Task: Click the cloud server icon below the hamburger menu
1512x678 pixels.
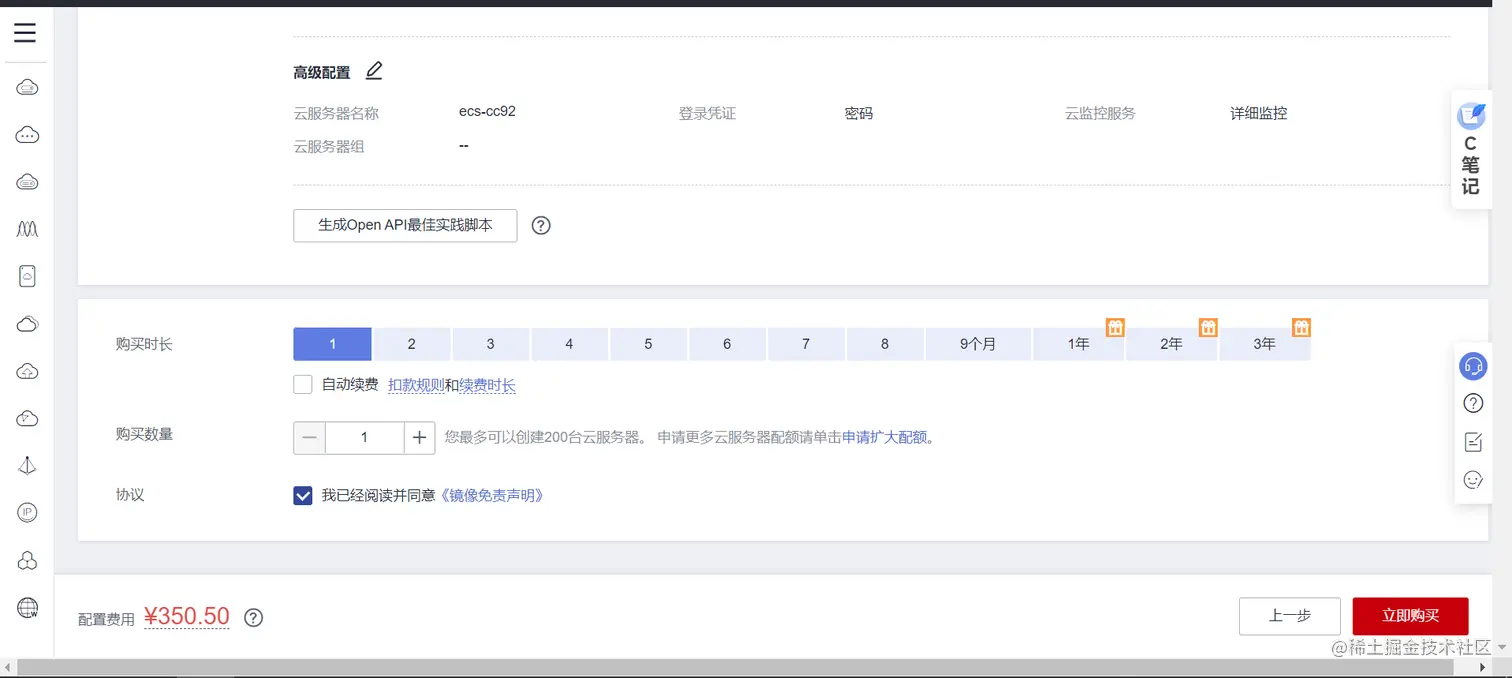Action: tap(27, 88)
